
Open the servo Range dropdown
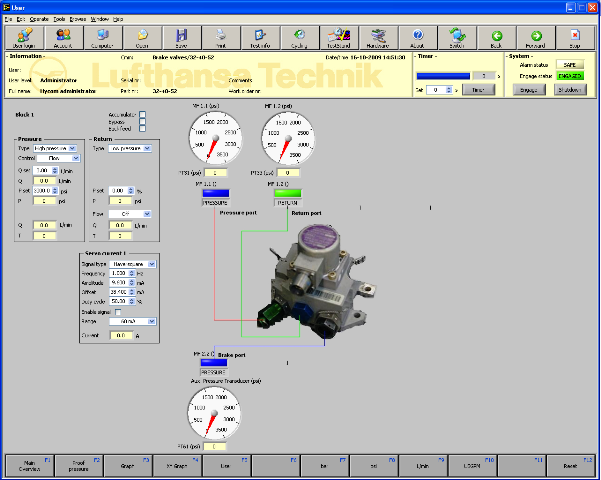click(x=131, y=321)
